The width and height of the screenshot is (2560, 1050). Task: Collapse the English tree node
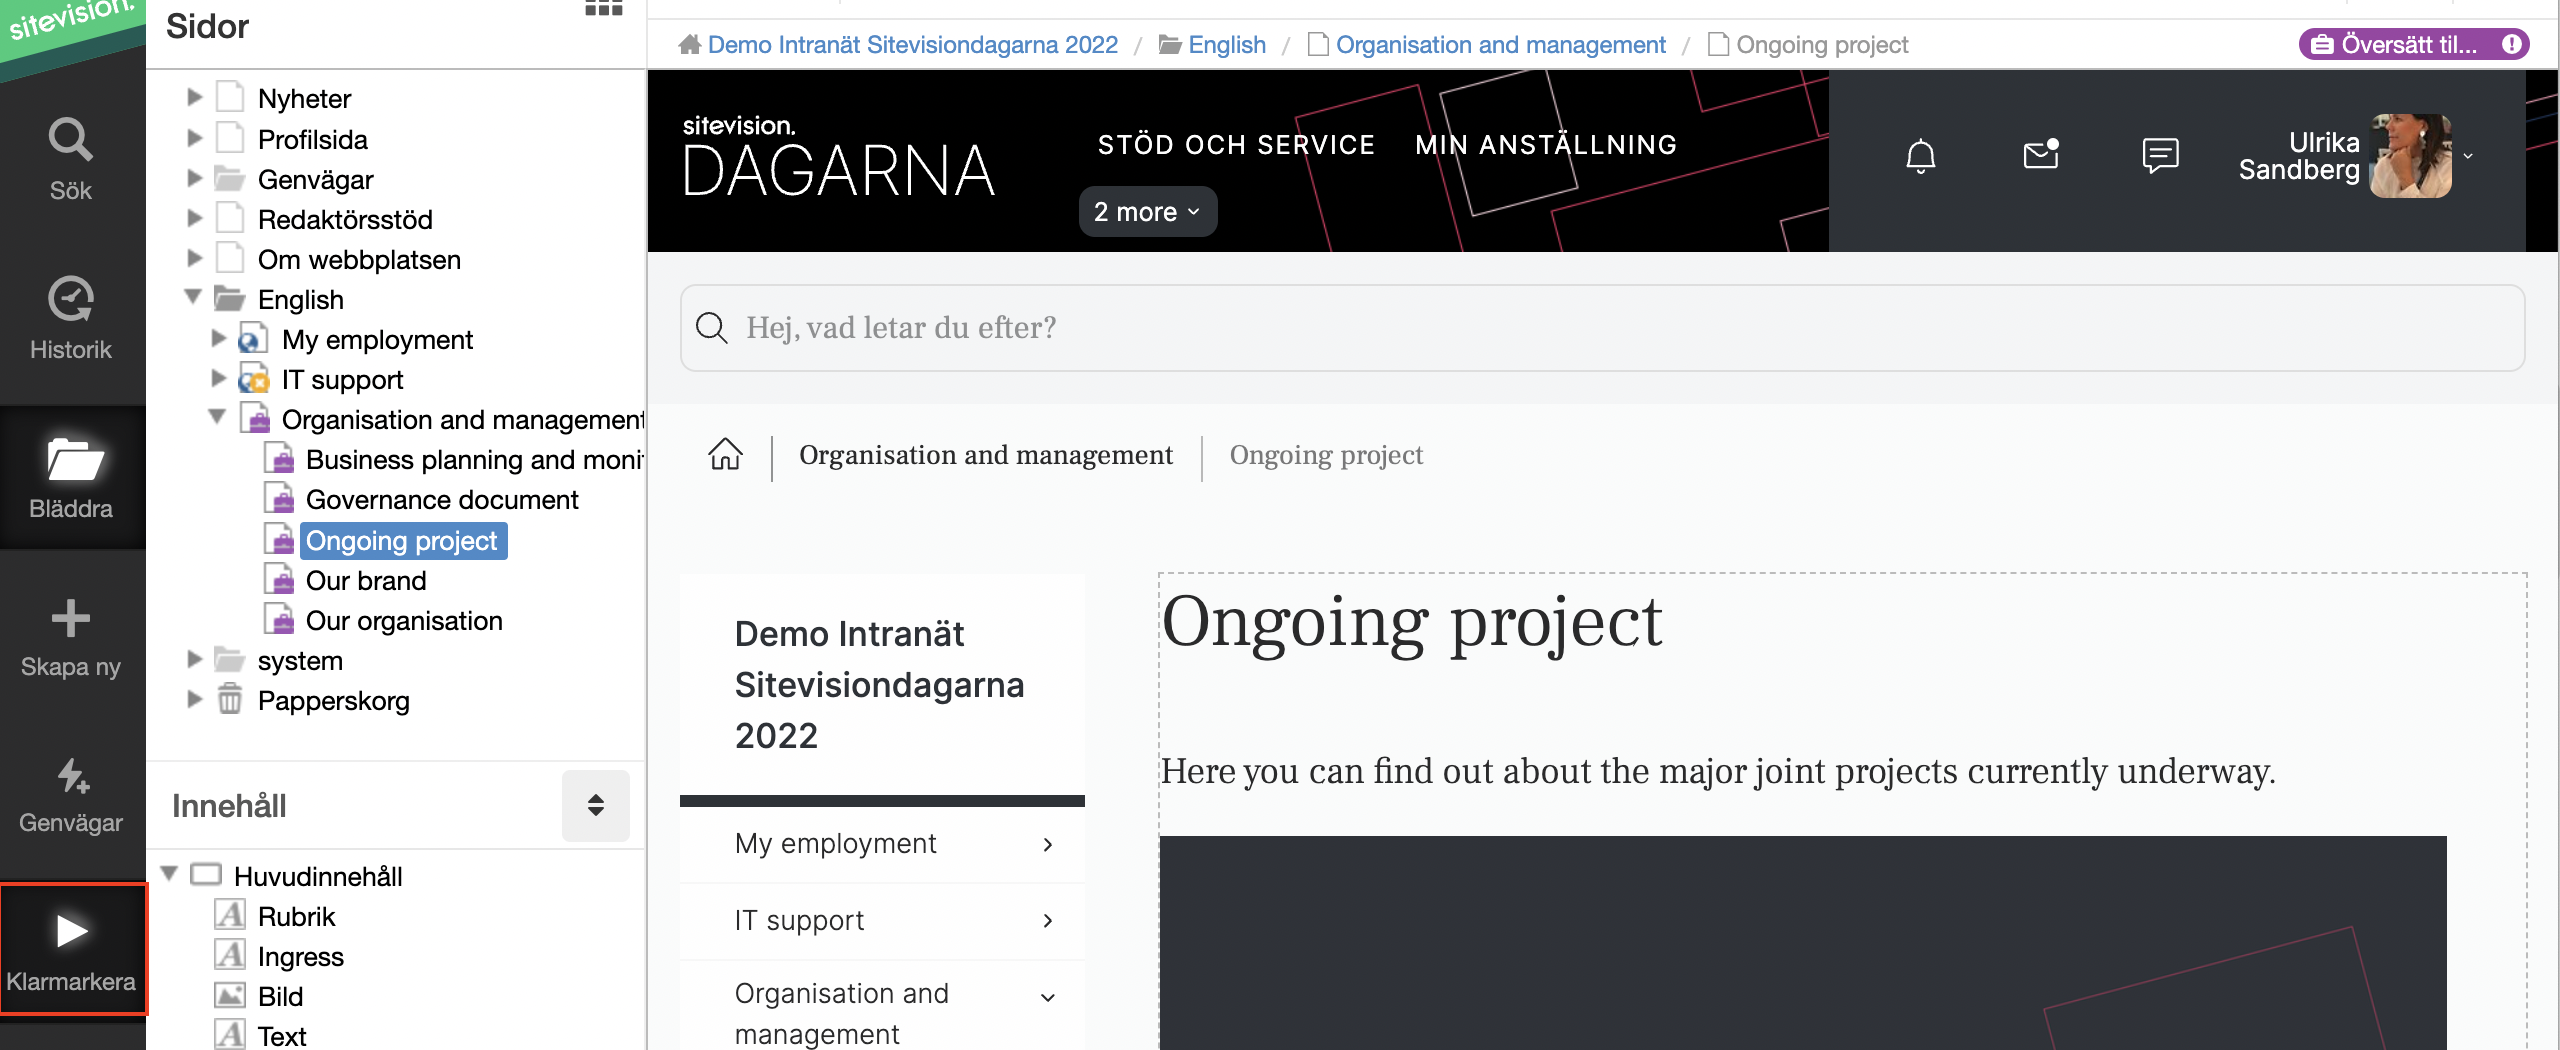coord(194,297)
